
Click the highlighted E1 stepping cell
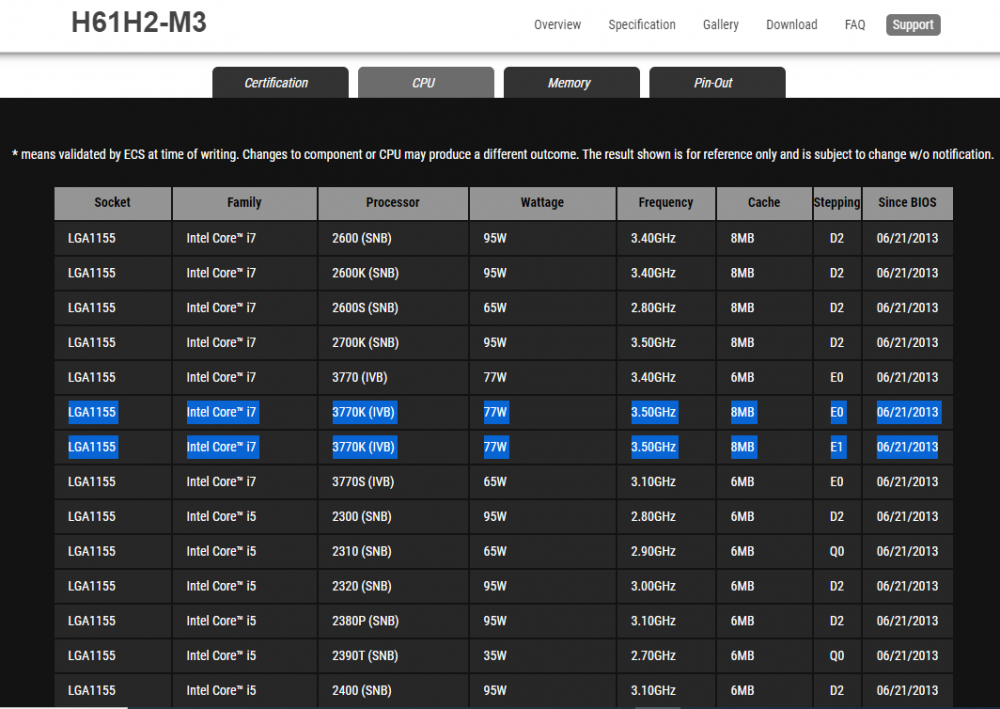[837, 447]
